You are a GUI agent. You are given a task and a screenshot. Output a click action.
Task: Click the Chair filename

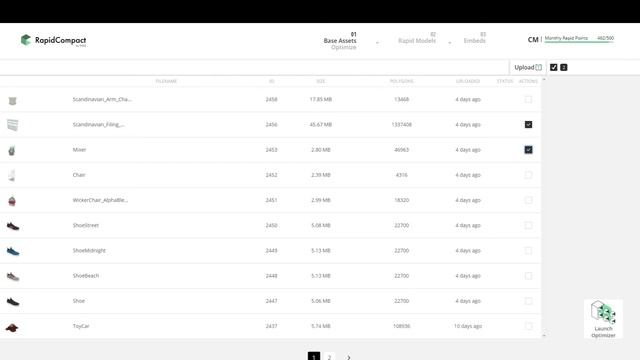79,175
